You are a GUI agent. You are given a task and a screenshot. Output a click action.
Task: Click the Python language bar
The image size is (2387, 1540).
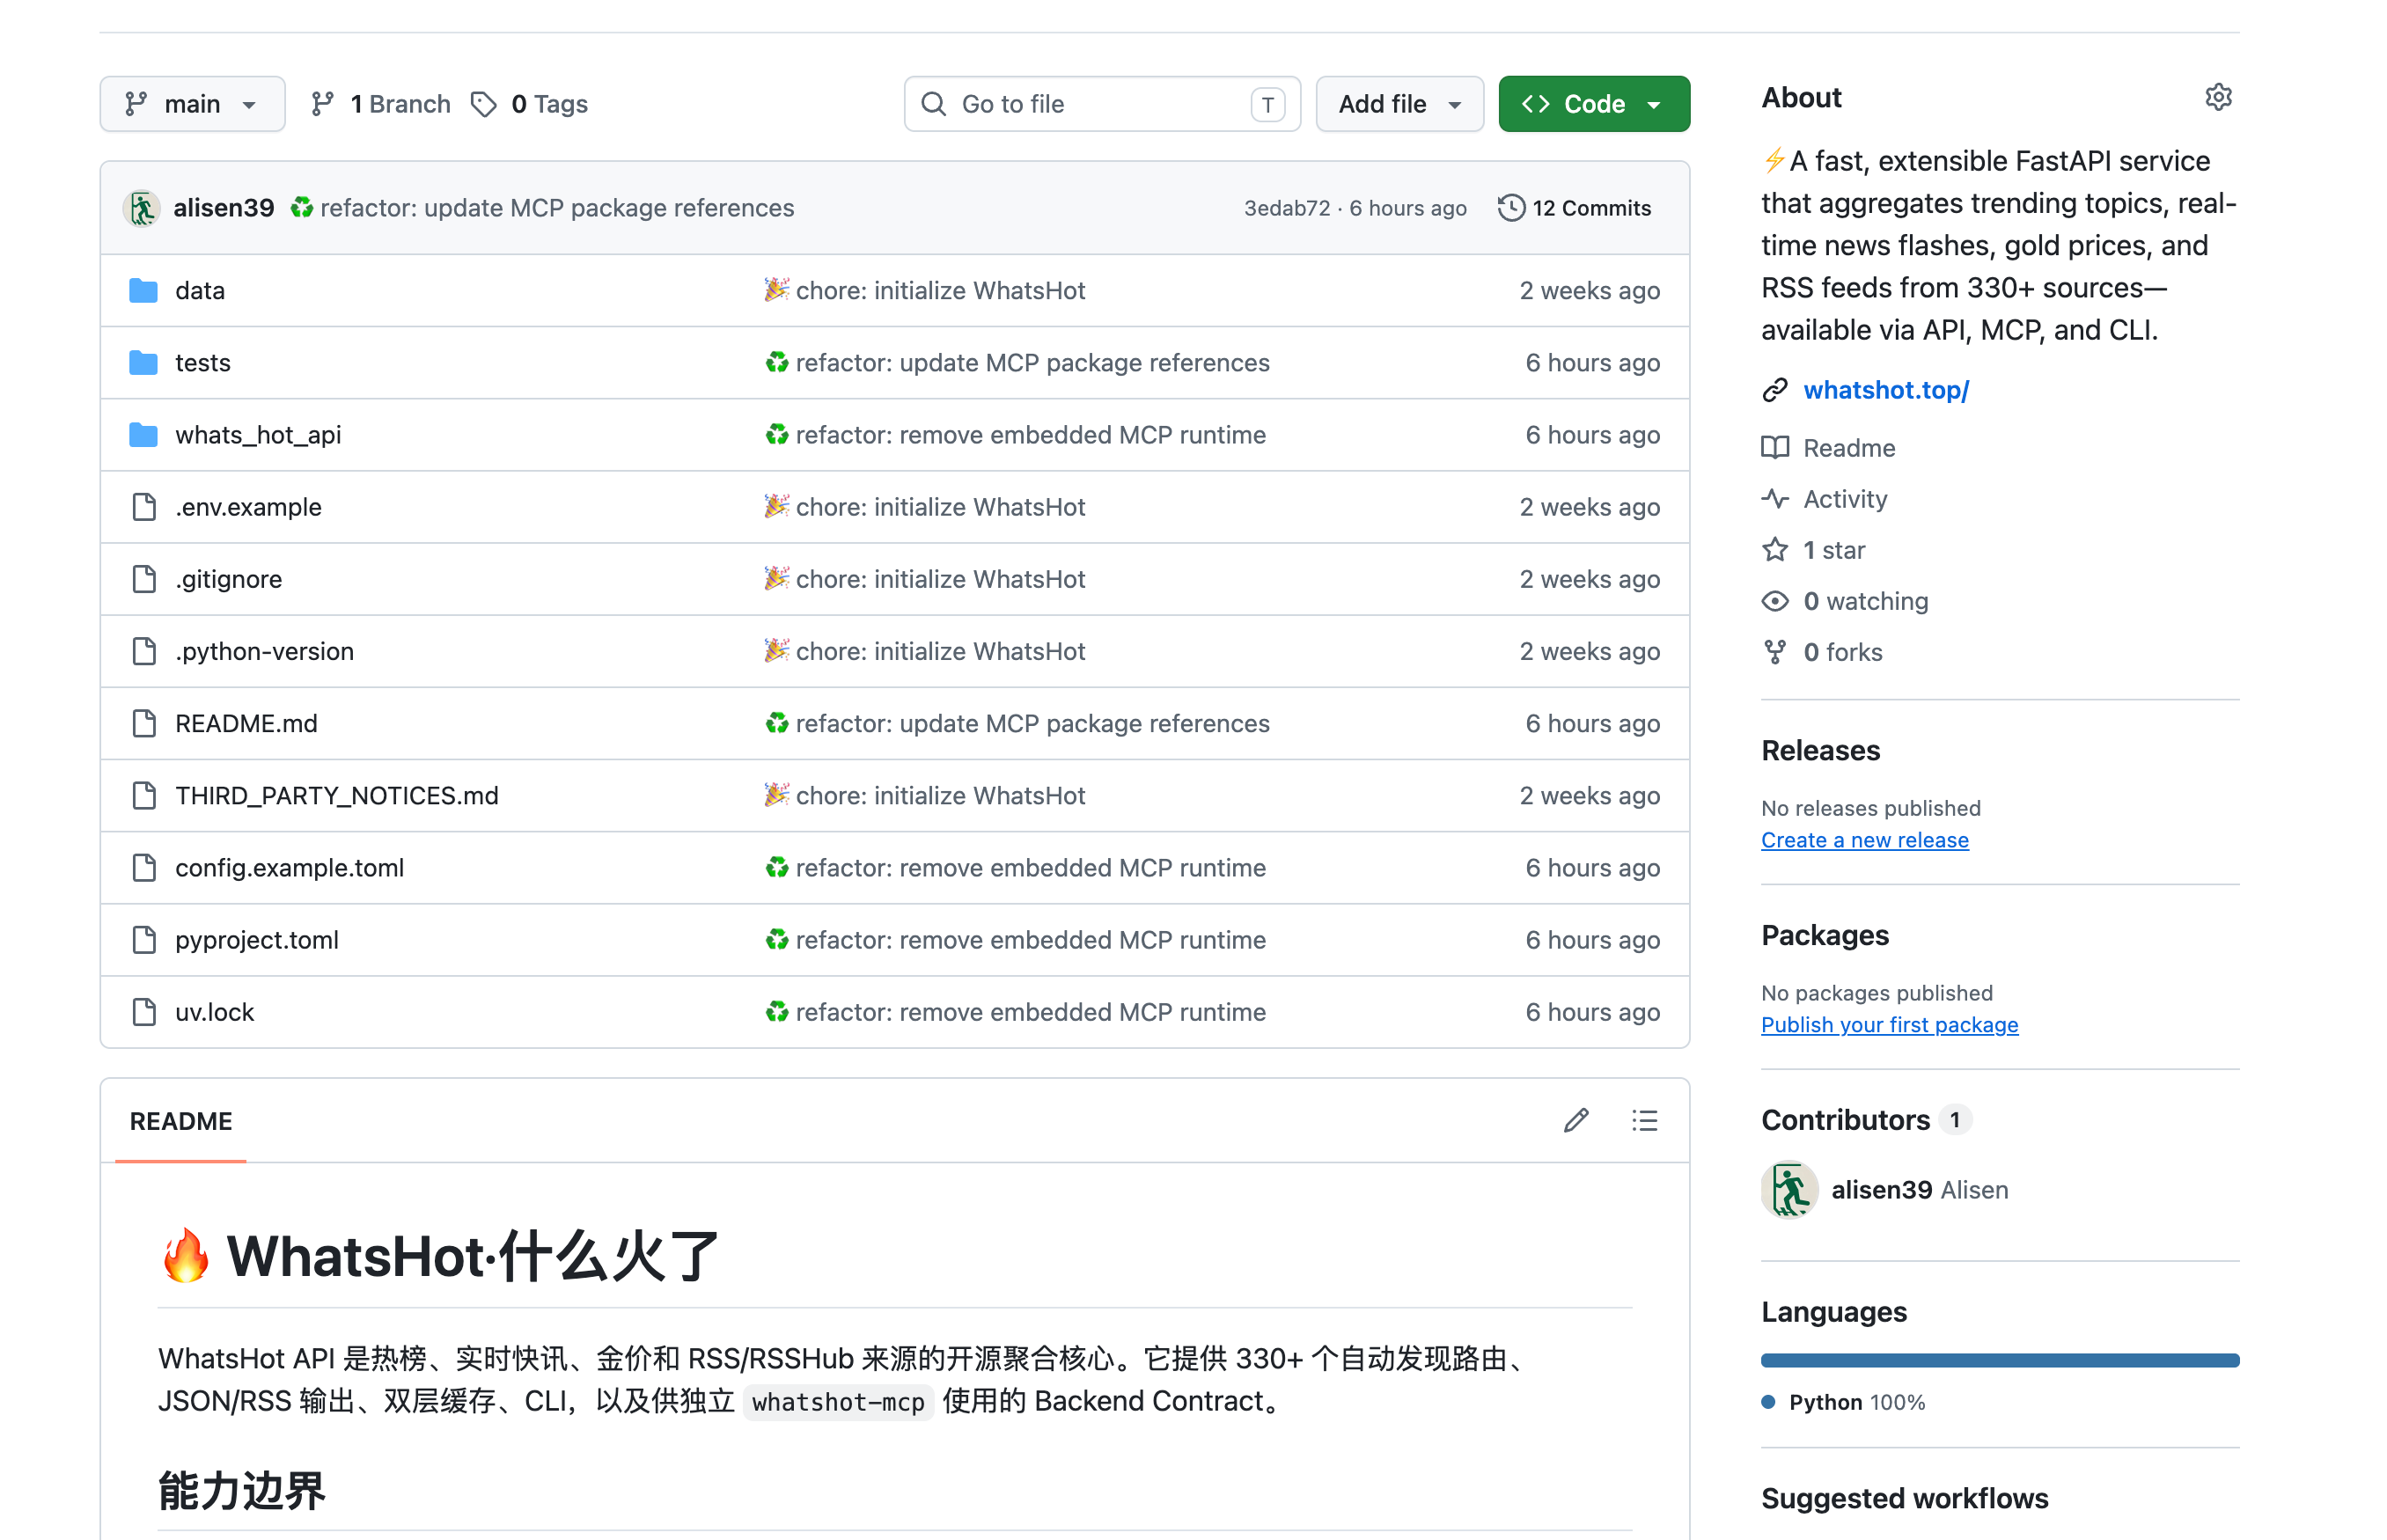pos(2000,1360)
